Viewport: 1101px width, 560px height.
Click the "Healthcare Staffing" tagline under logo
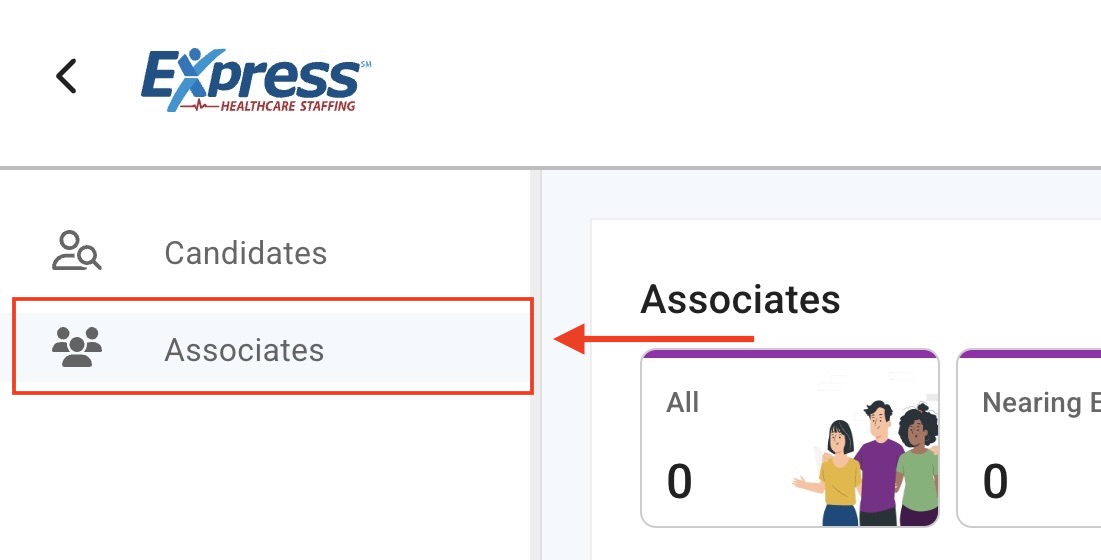(x=287, y=105)
